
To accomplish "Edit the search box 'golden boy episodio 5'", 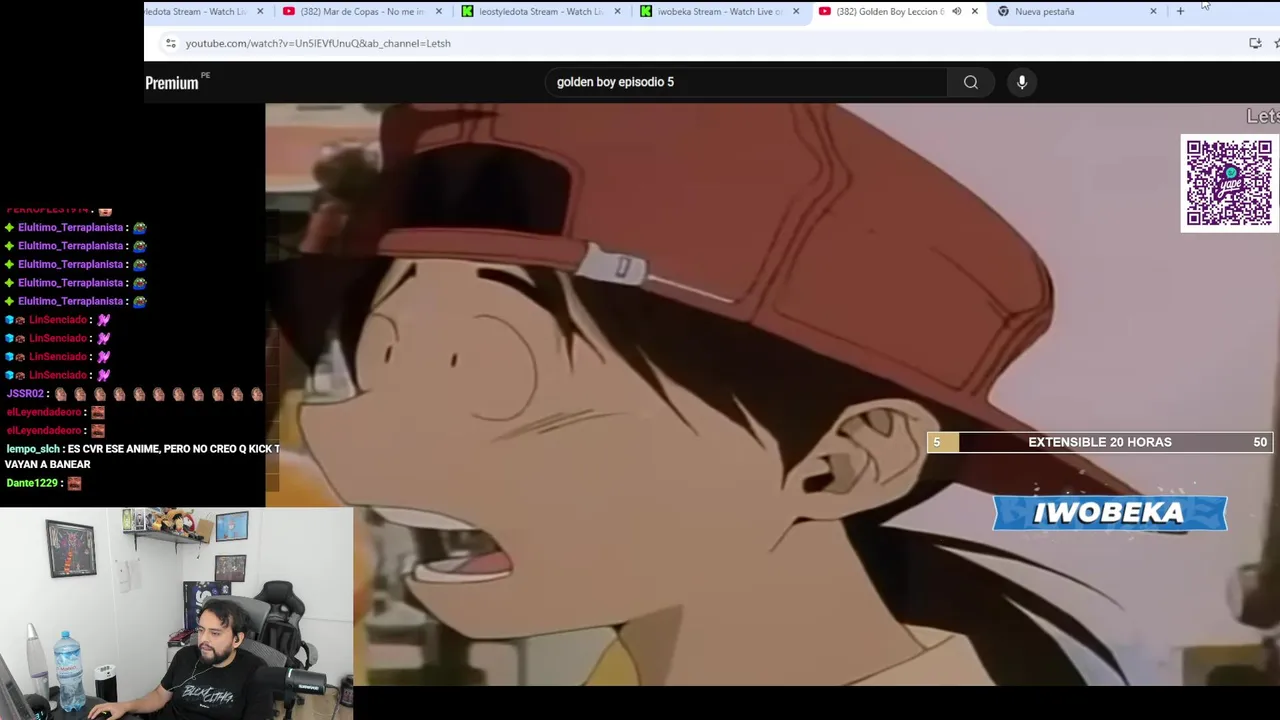I will coord(745,82).
